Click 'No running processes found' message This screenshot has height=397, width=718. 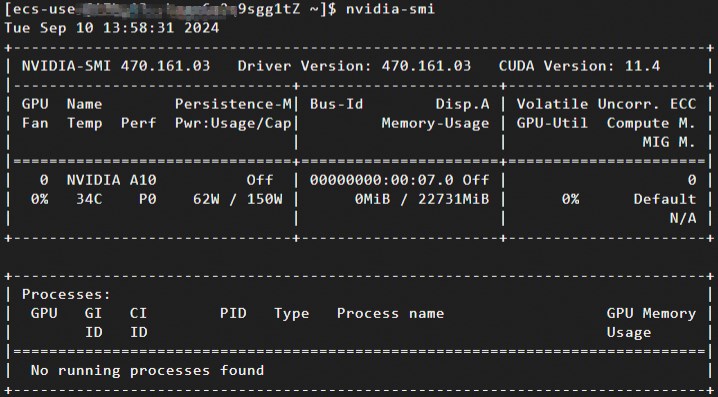pos(147,370)
